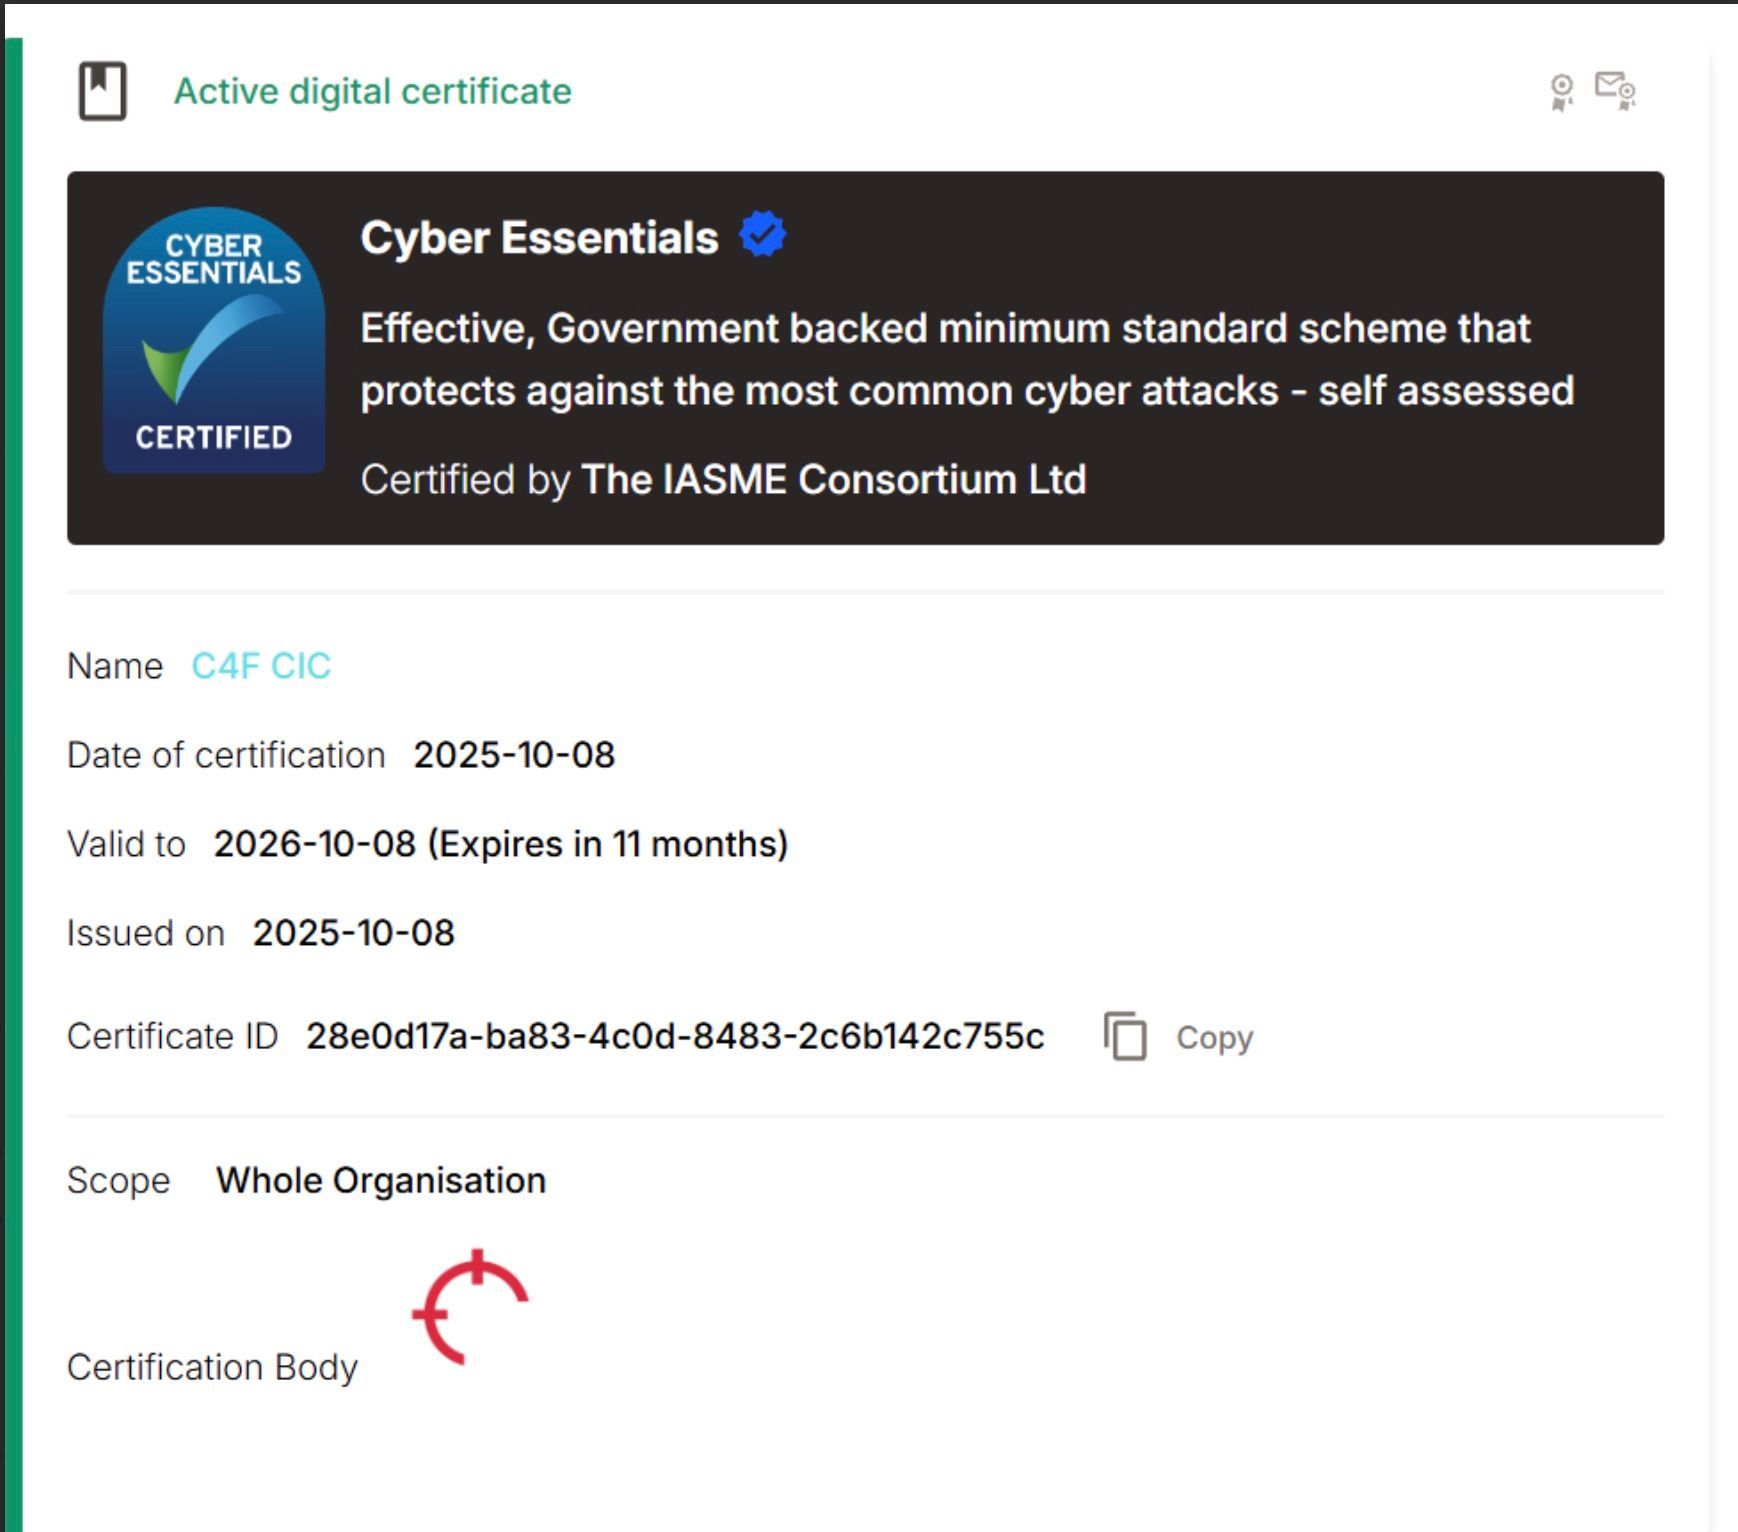Open the C4F CIC name link
Image resolution: width=1738 pixels, height=1532 pixels.
(261, 666)
